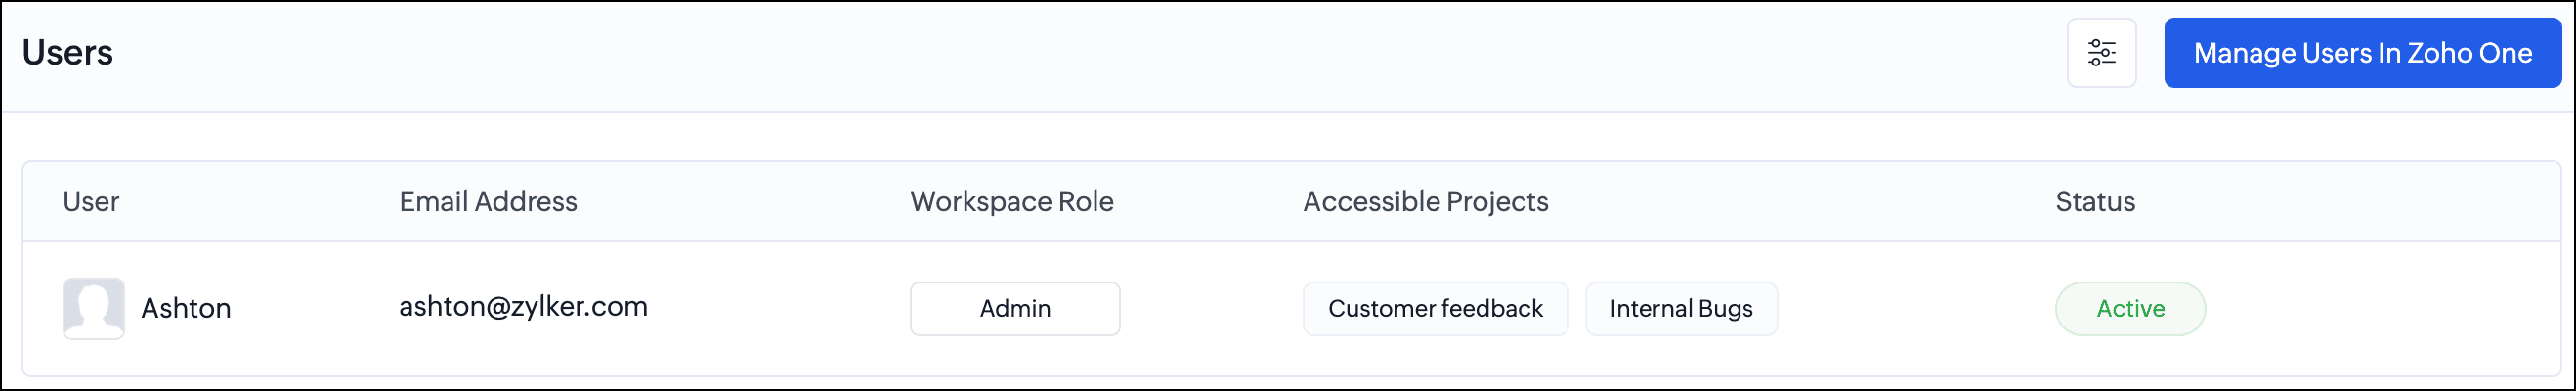Click the email ashton@zylker.com
Viewport: 2576px width, 391px height.
point(523,306)
